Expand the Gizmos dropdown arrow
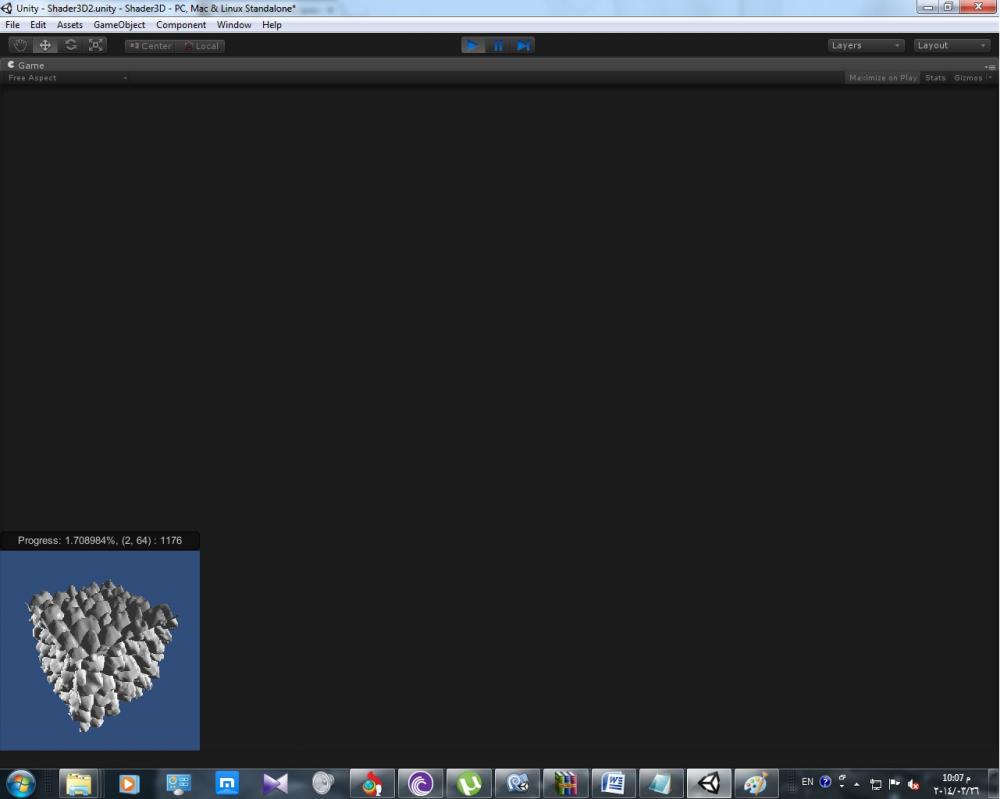Viewport: 1000px width, 799px height. pos(990,78)
